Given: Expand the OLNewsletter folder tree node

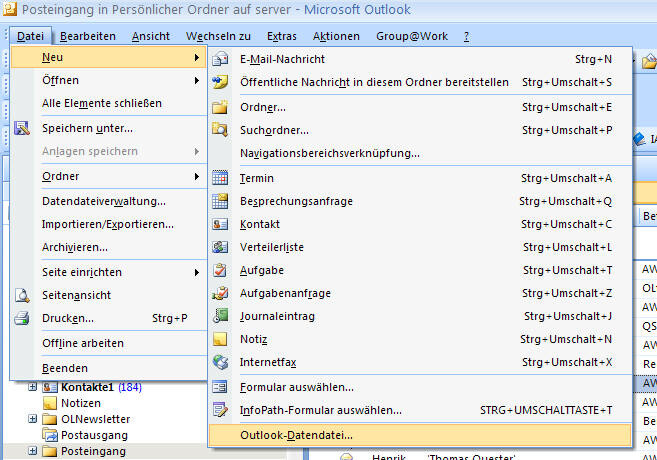Looking at the screenshot, I should tap(33, 419).
